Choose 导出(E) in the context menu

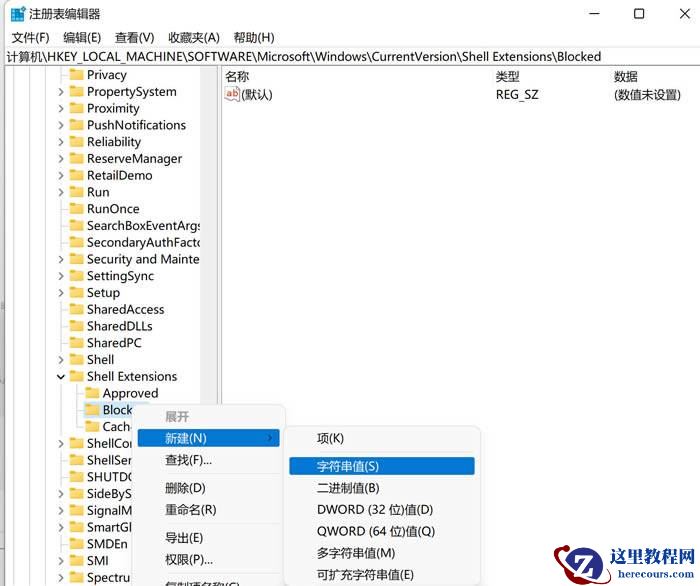click(208, 538)
